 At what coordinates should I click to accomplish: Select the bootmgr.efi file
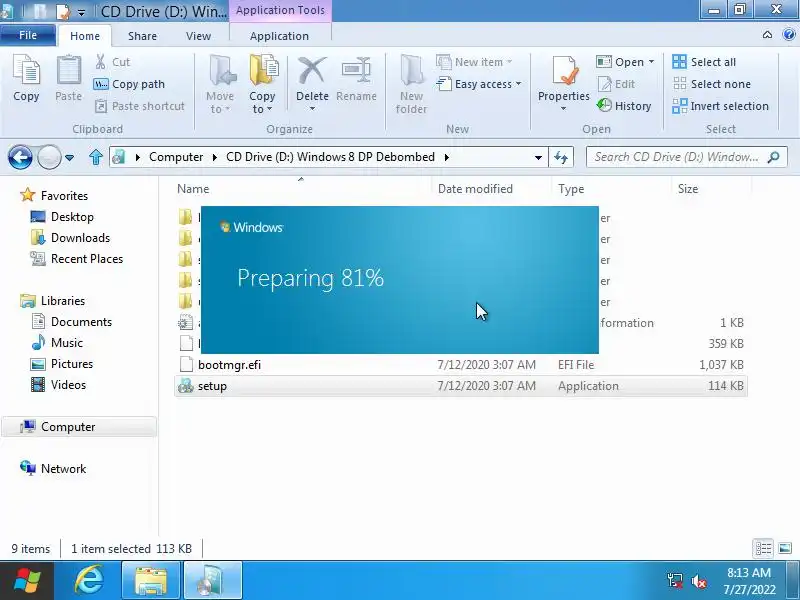coord(461,365)
